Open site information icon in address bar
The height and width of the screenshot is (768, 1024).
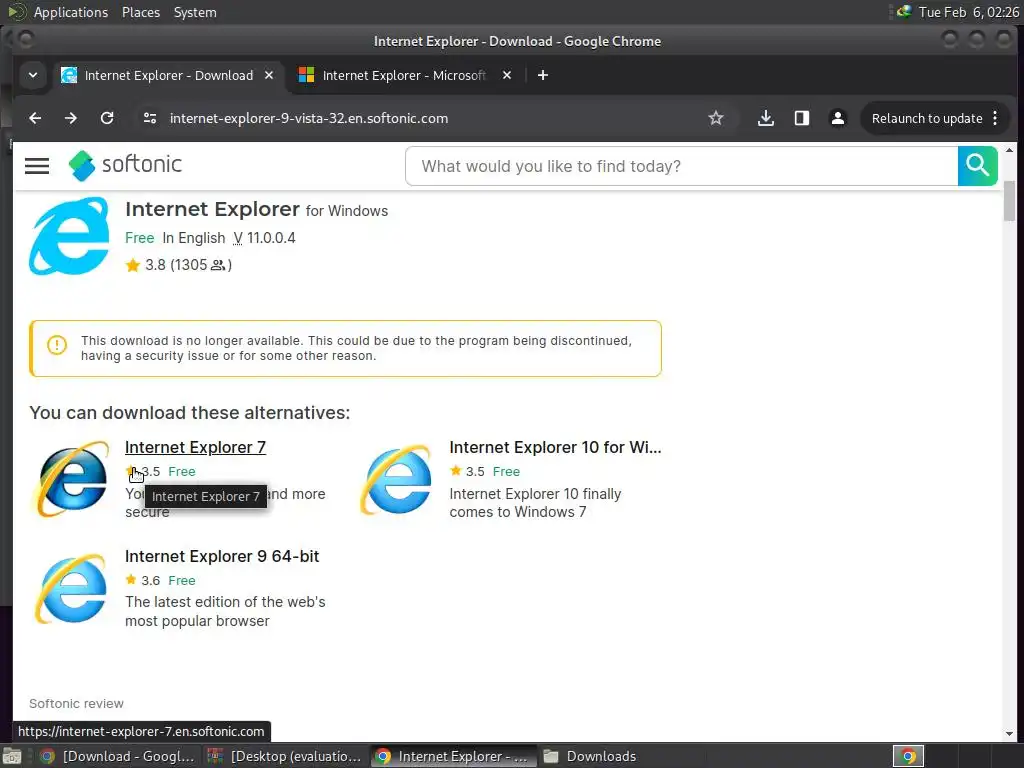(150, 118)
